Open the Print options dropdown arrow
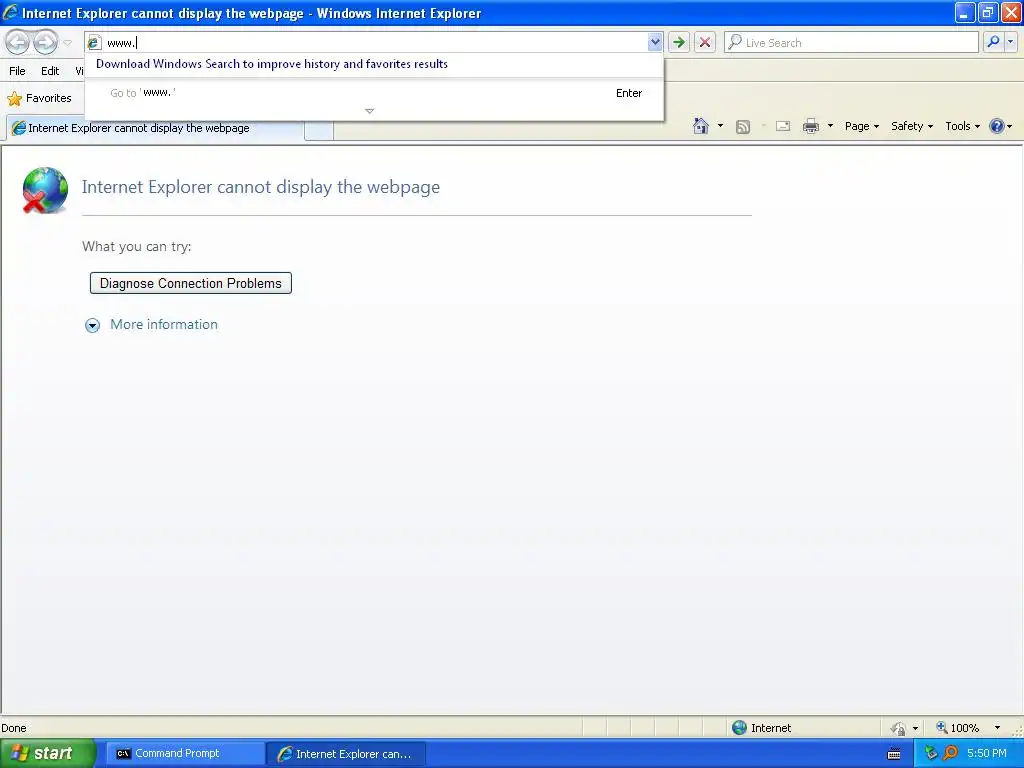The width and height of the screenshot is (1024, 768). [830, 126]
